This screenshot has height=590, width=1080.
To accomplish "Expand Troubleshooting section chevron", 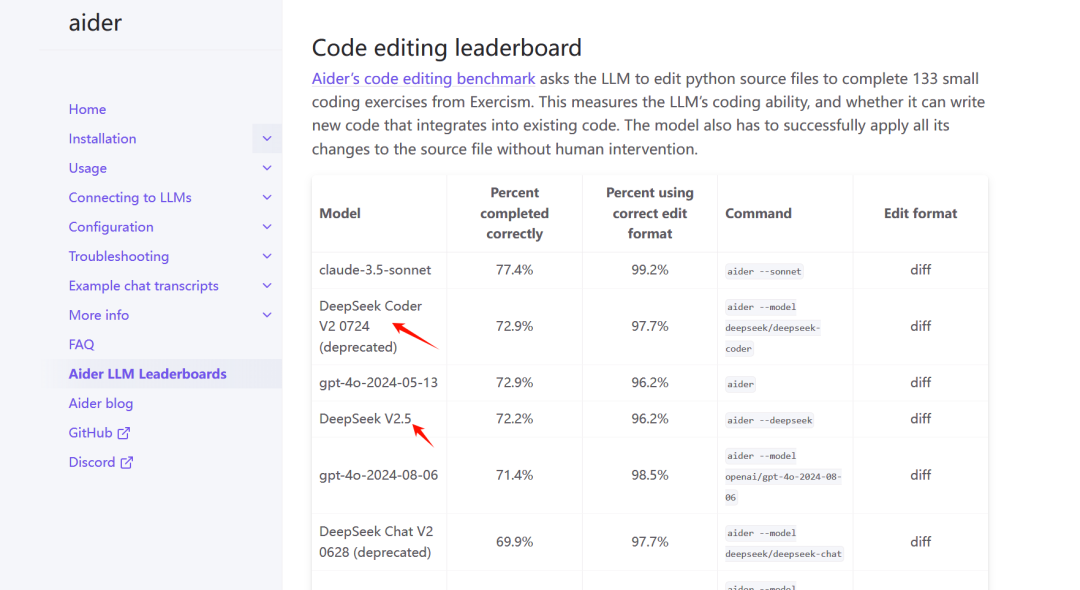I will point(267,256).
